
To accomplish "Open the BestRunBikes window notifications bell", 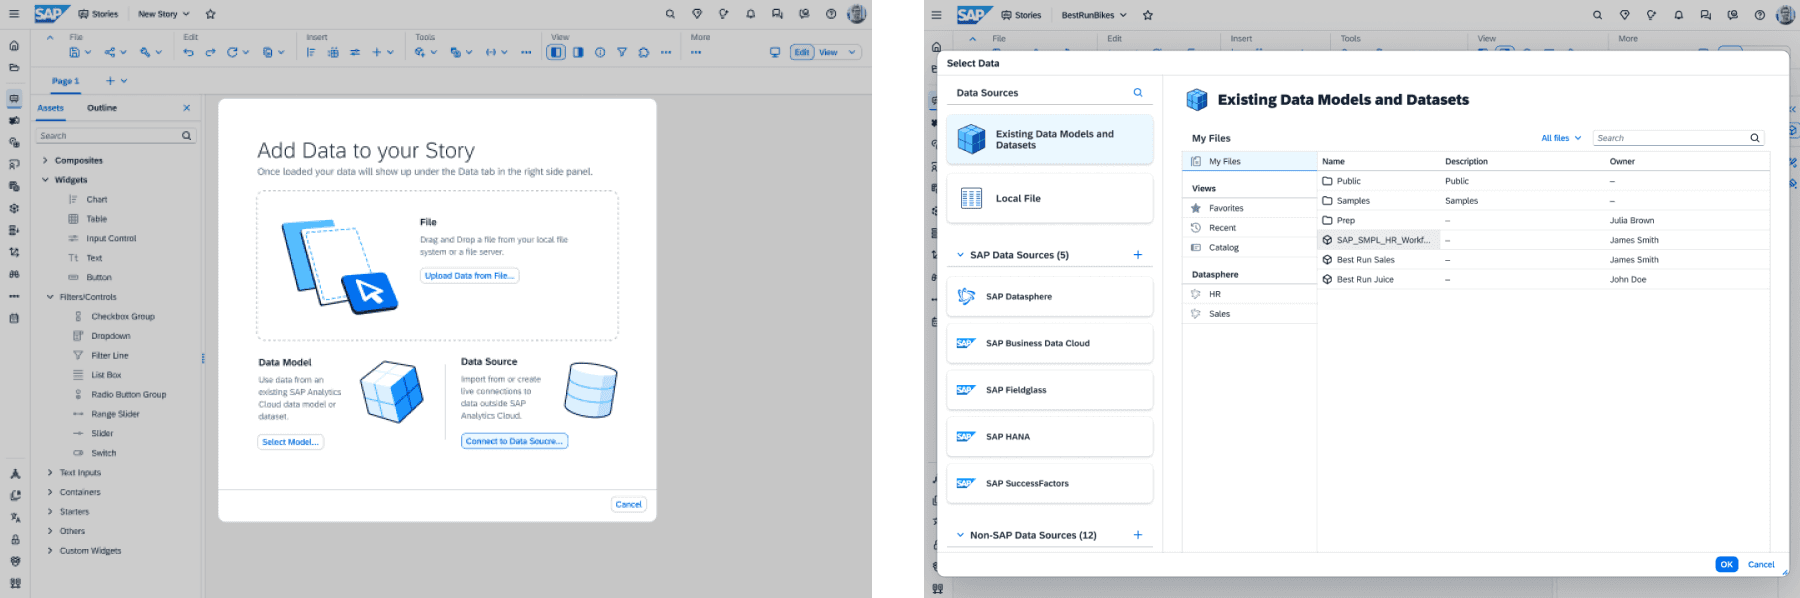I will [1679, 15].
